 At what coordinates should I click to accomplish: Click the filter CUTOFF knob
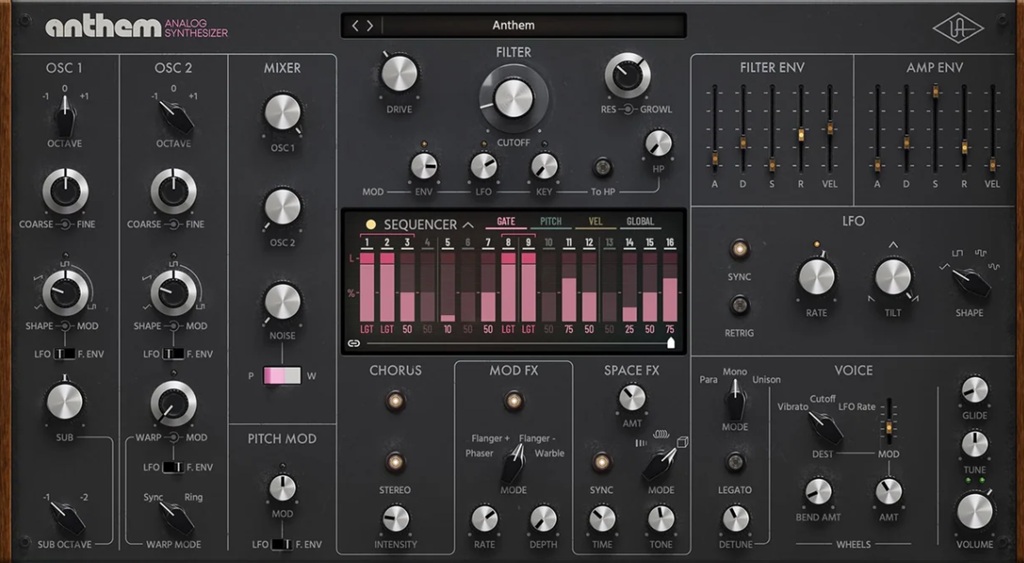(x=513, y=99)
